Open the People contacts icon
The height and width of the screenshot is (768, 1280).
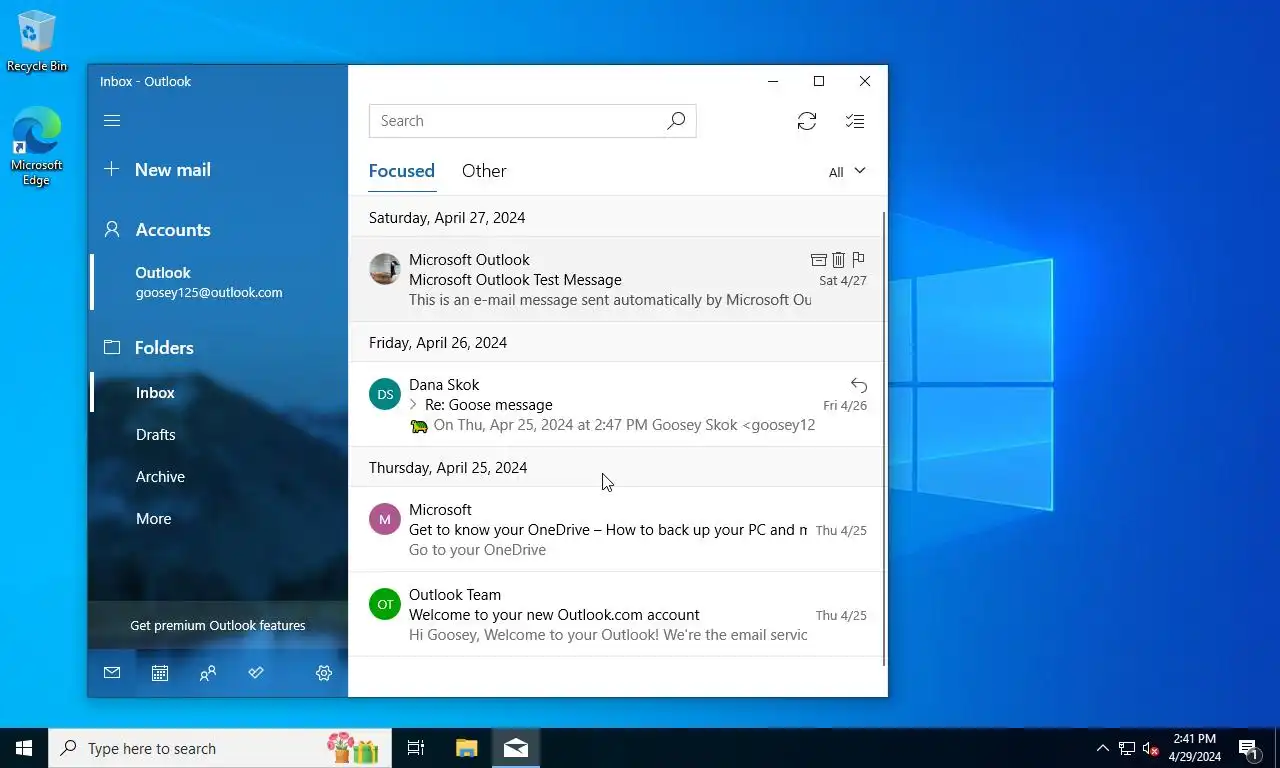coord(208,673)
